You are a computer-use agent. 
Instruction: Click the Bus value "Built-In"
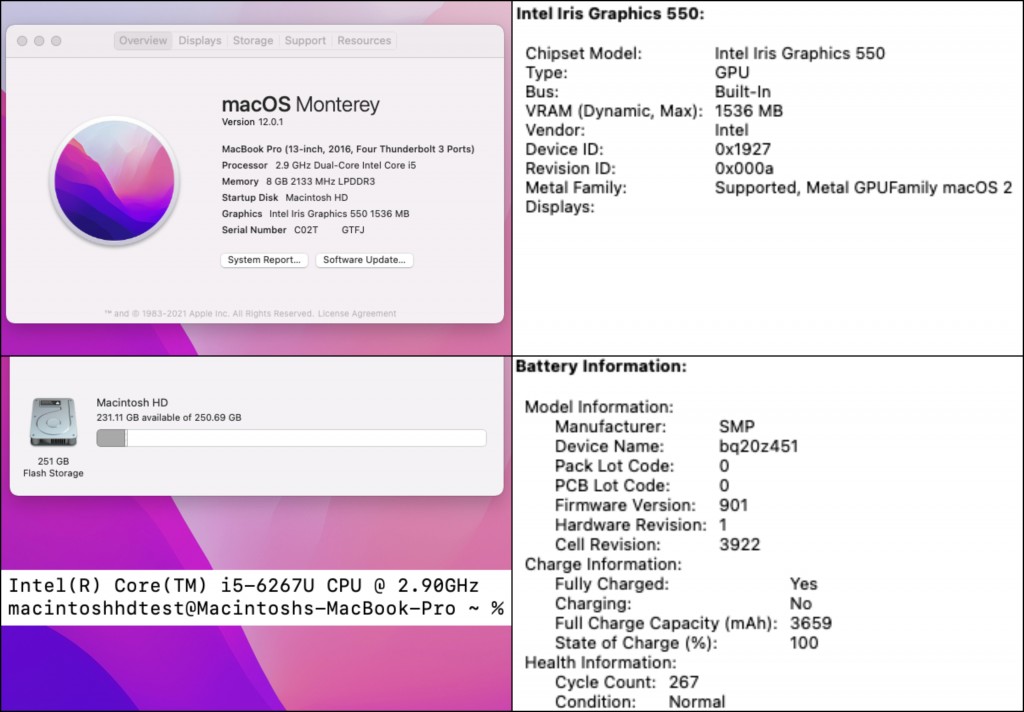(743, 91)
